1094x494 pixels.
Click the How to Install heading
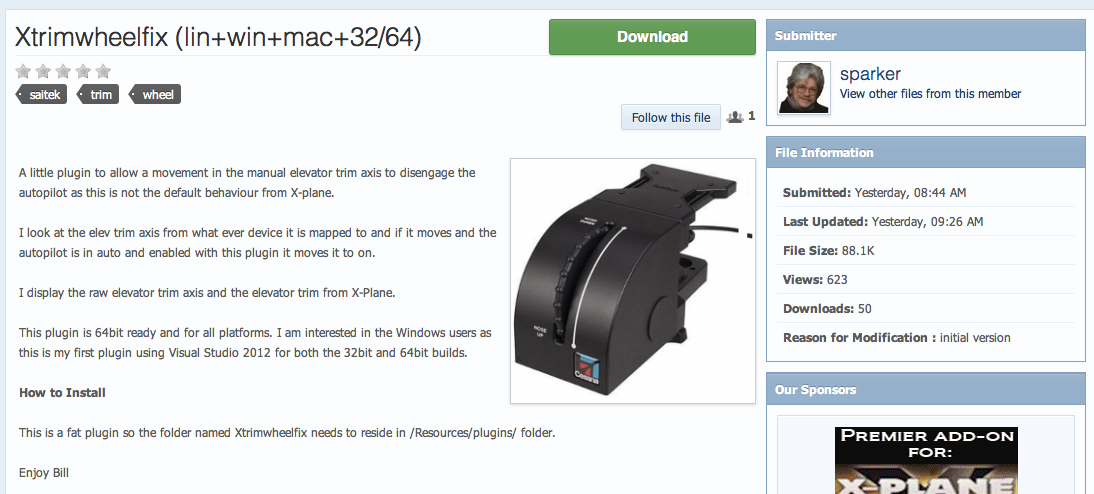[x=62, y=393]
